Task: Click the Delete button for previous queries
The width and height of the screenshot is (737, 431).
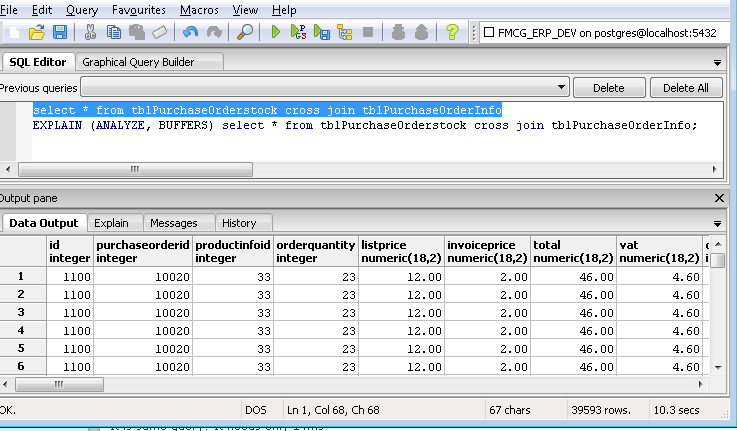Action: click(x=609, y=88)
